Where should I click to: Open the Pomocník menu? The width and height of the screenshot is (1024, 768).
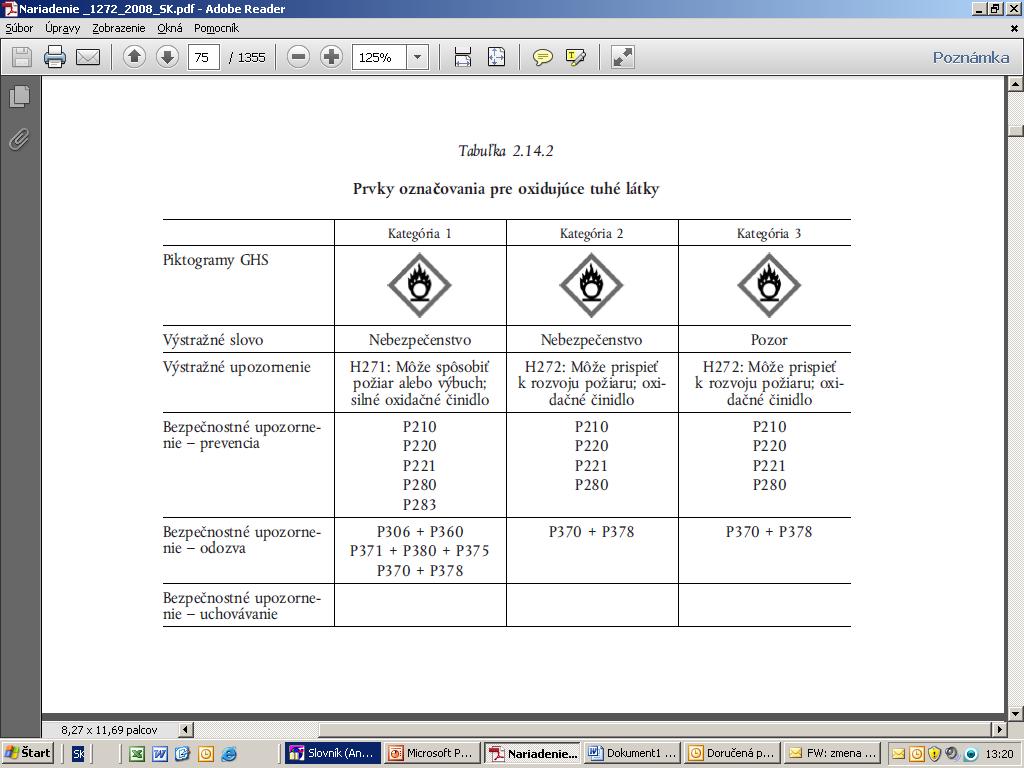click(x=216, y=28)
